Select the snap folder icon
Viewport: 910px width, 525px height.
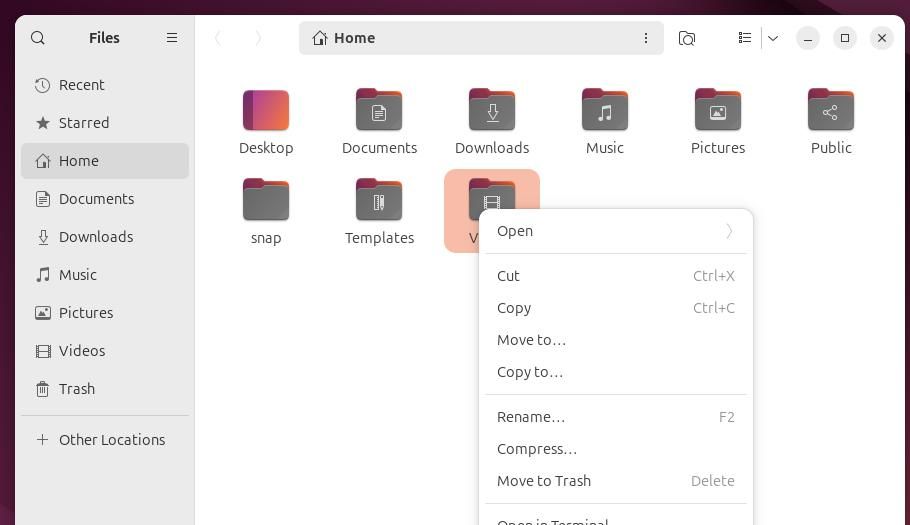tap(266, 200)
